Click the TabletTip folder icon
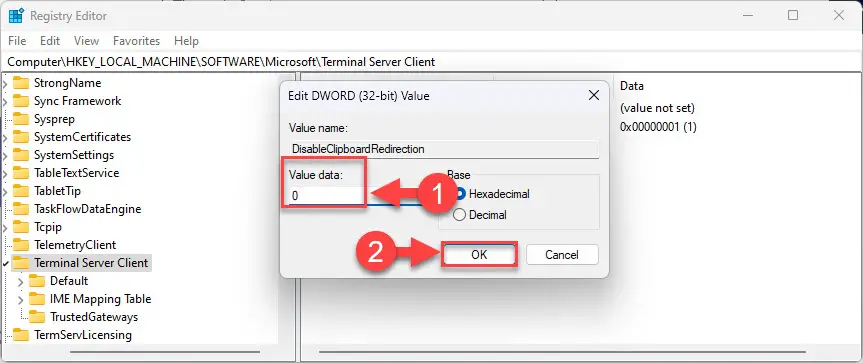 point(21,191)
